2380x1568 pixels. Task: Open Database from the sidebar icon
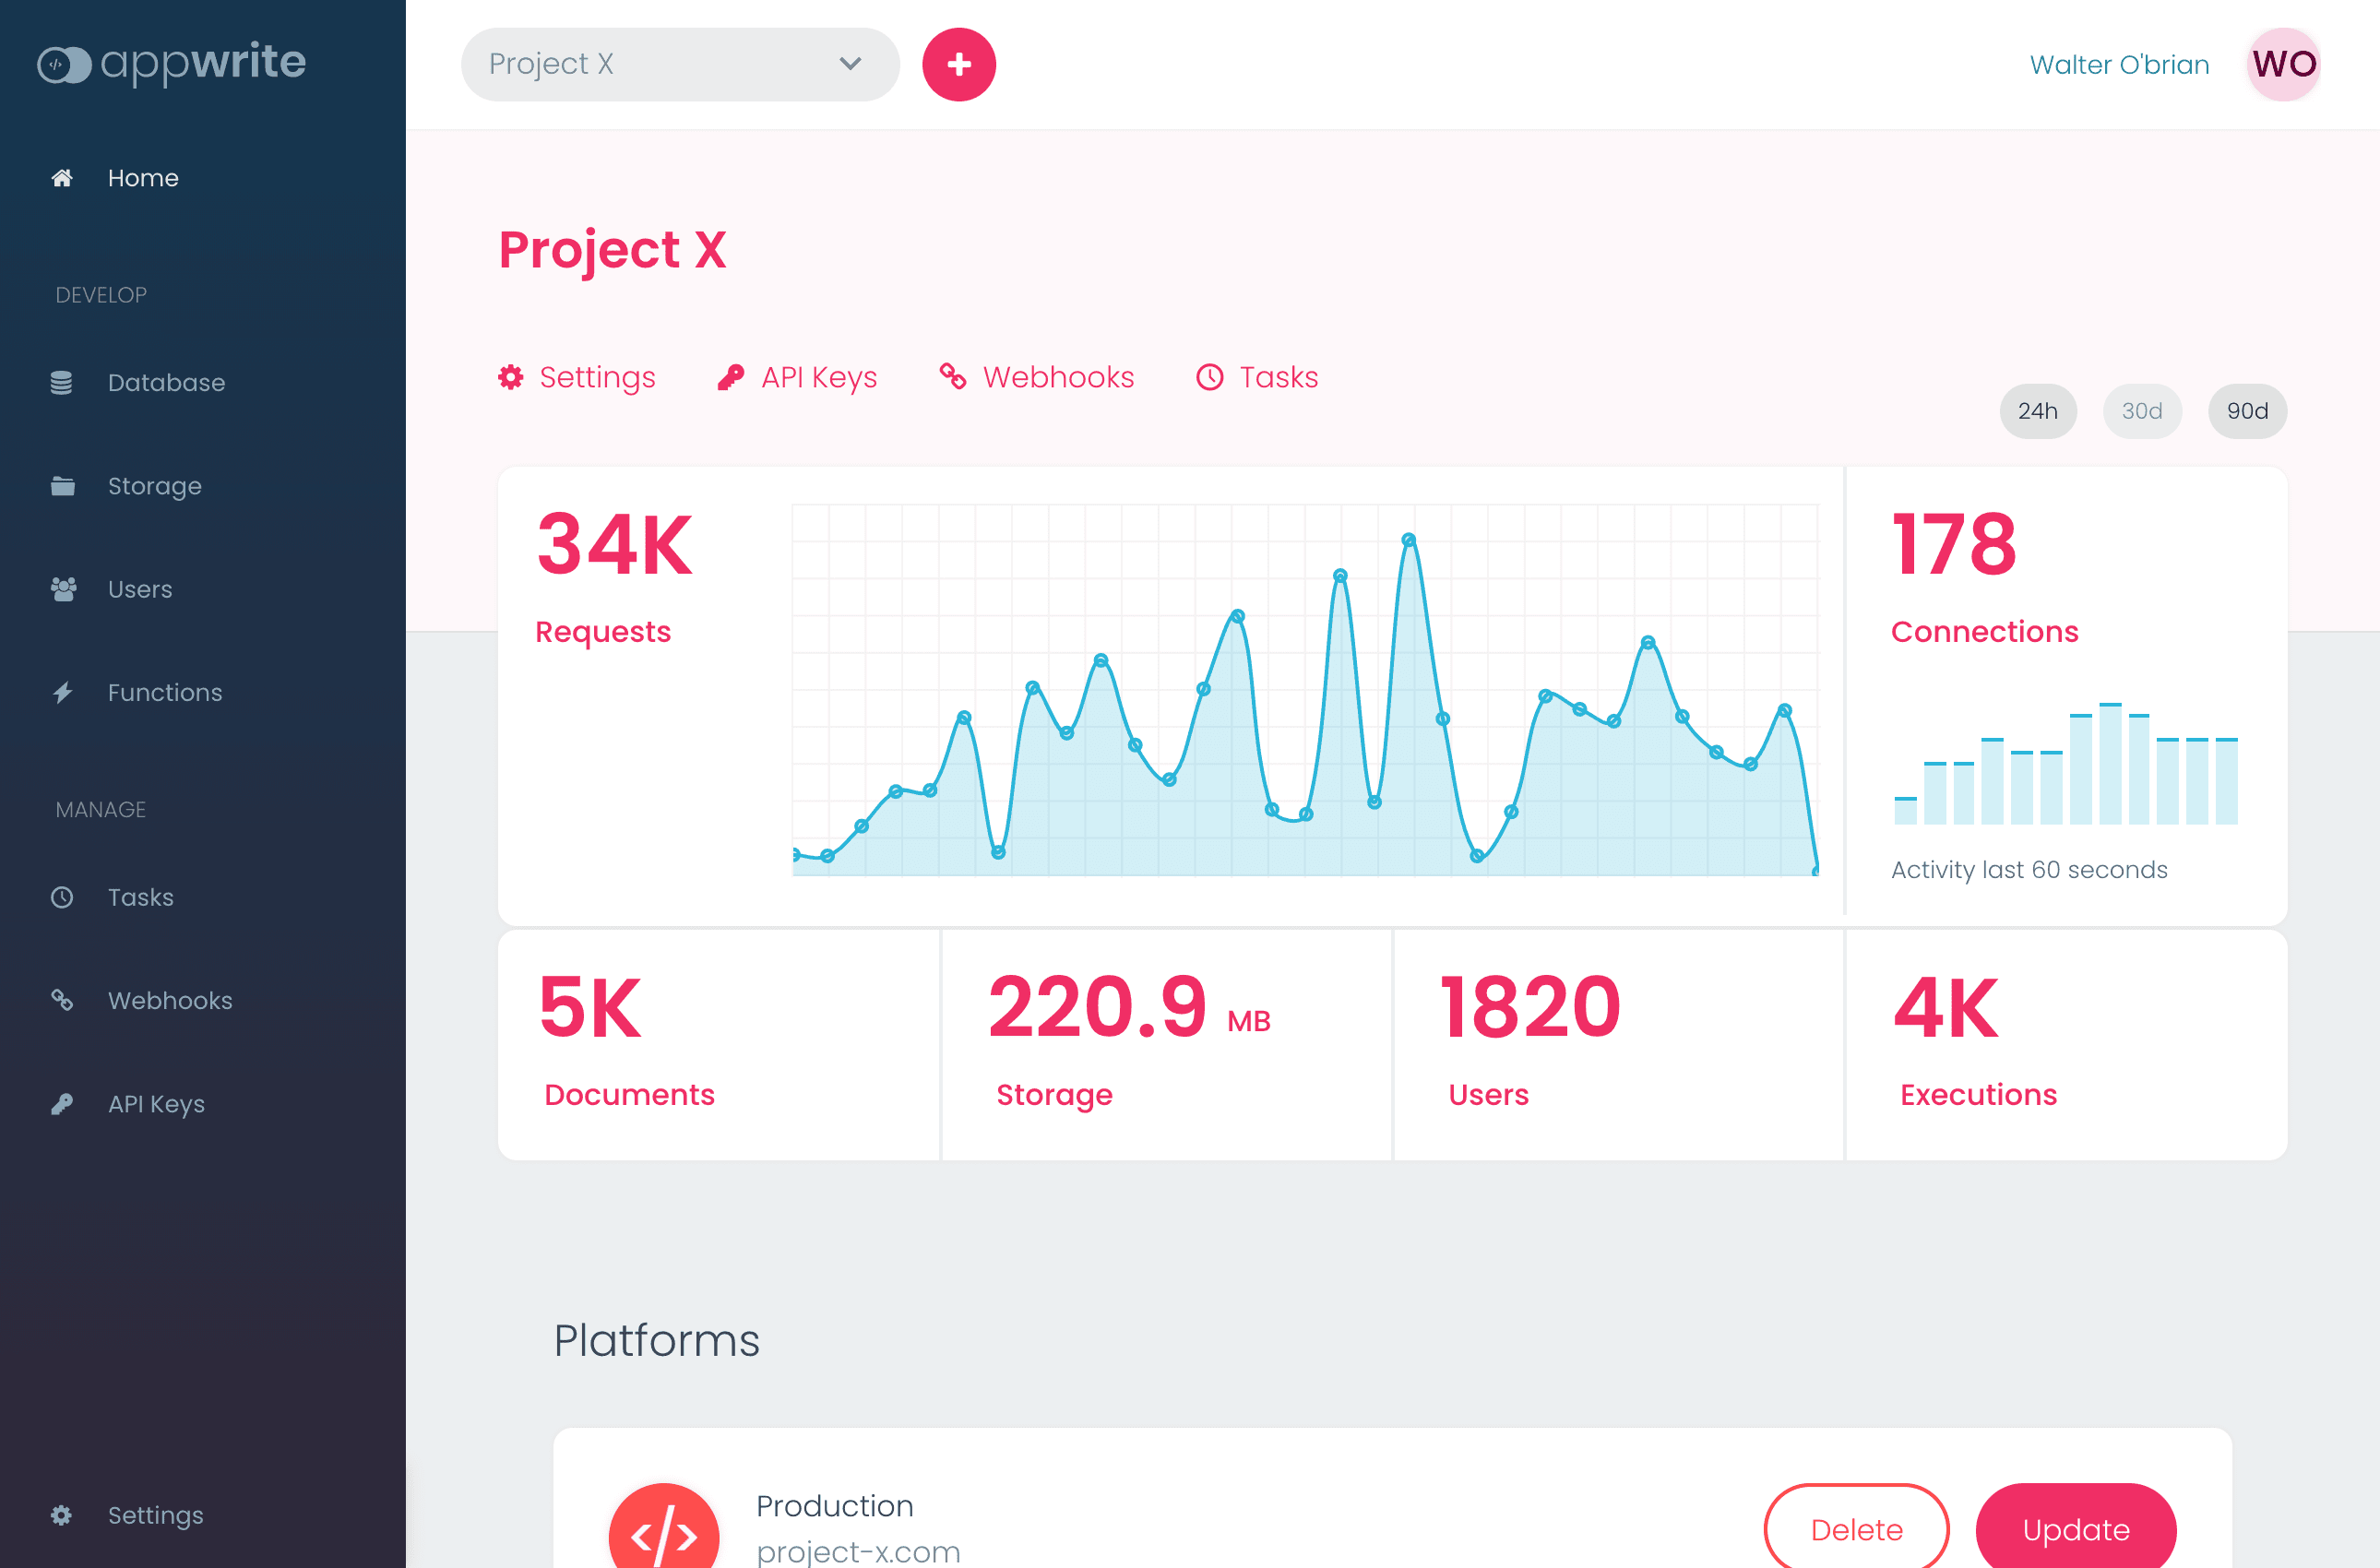(x=62, y=383)
